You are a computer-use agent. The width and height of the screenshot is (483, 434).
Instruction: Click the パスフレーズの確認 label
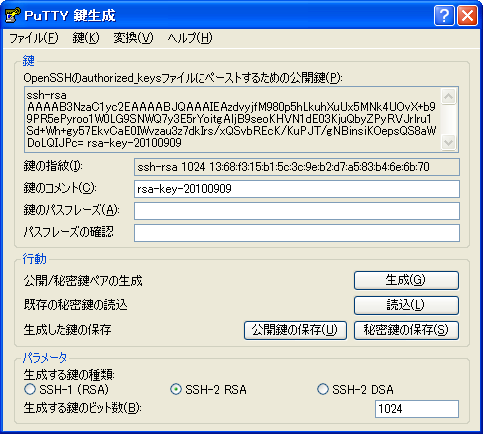[68, 232]
